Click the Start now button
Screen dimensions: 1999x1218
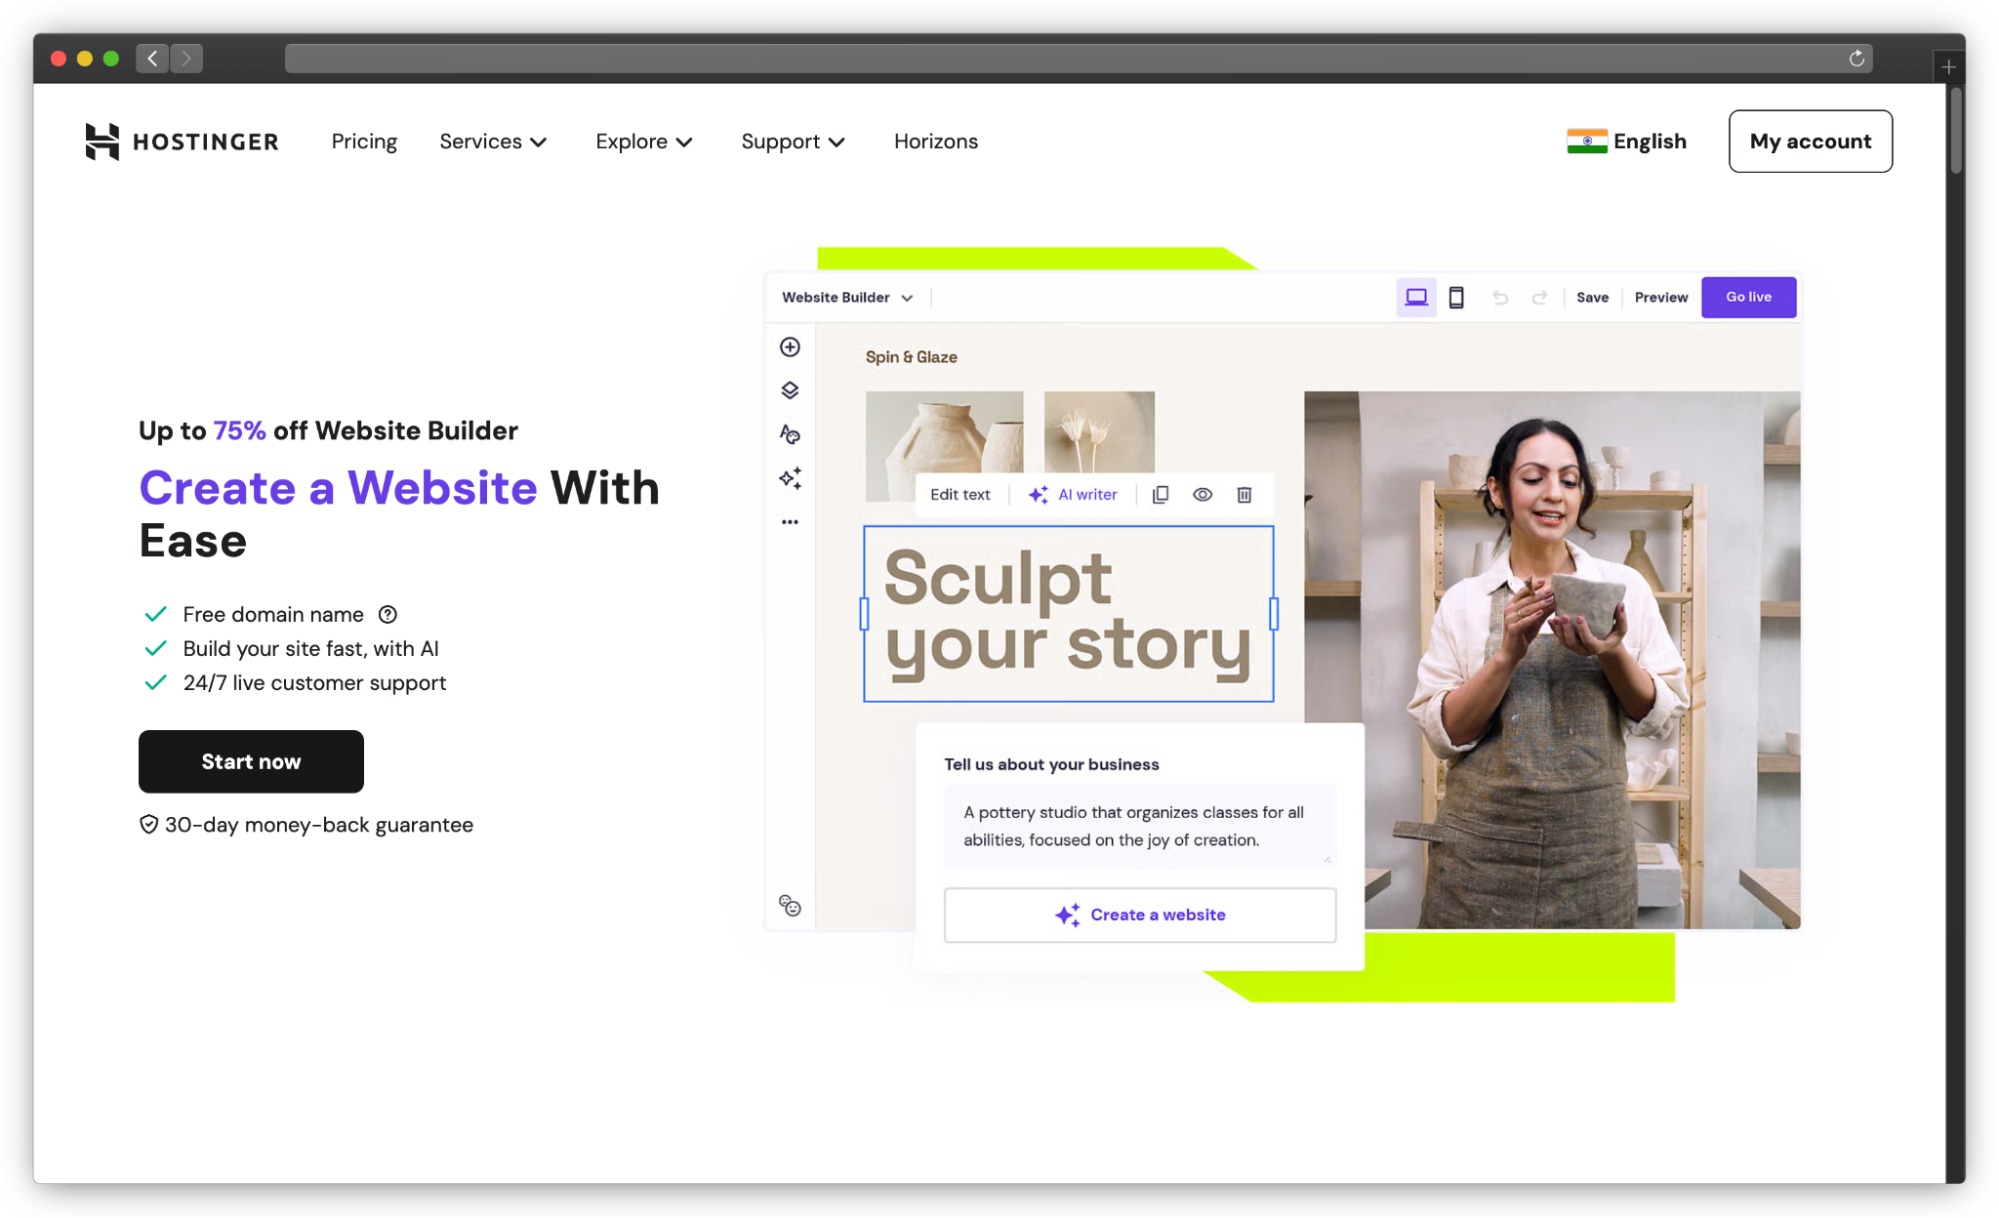point(251,761)
